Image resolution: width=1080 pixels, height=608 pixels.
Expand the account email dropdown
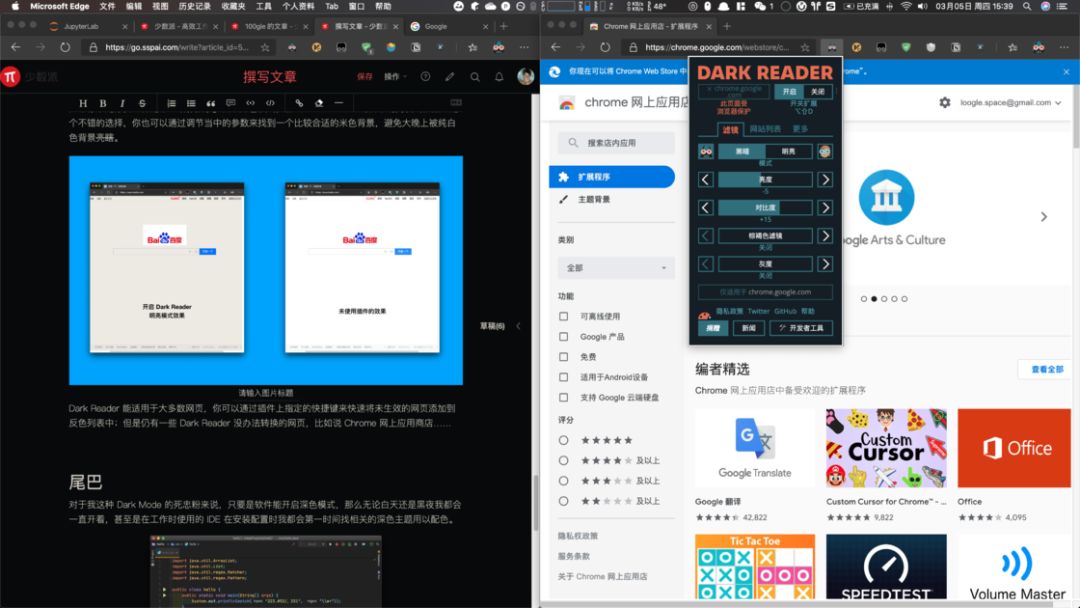click(x=1058, y=103)
